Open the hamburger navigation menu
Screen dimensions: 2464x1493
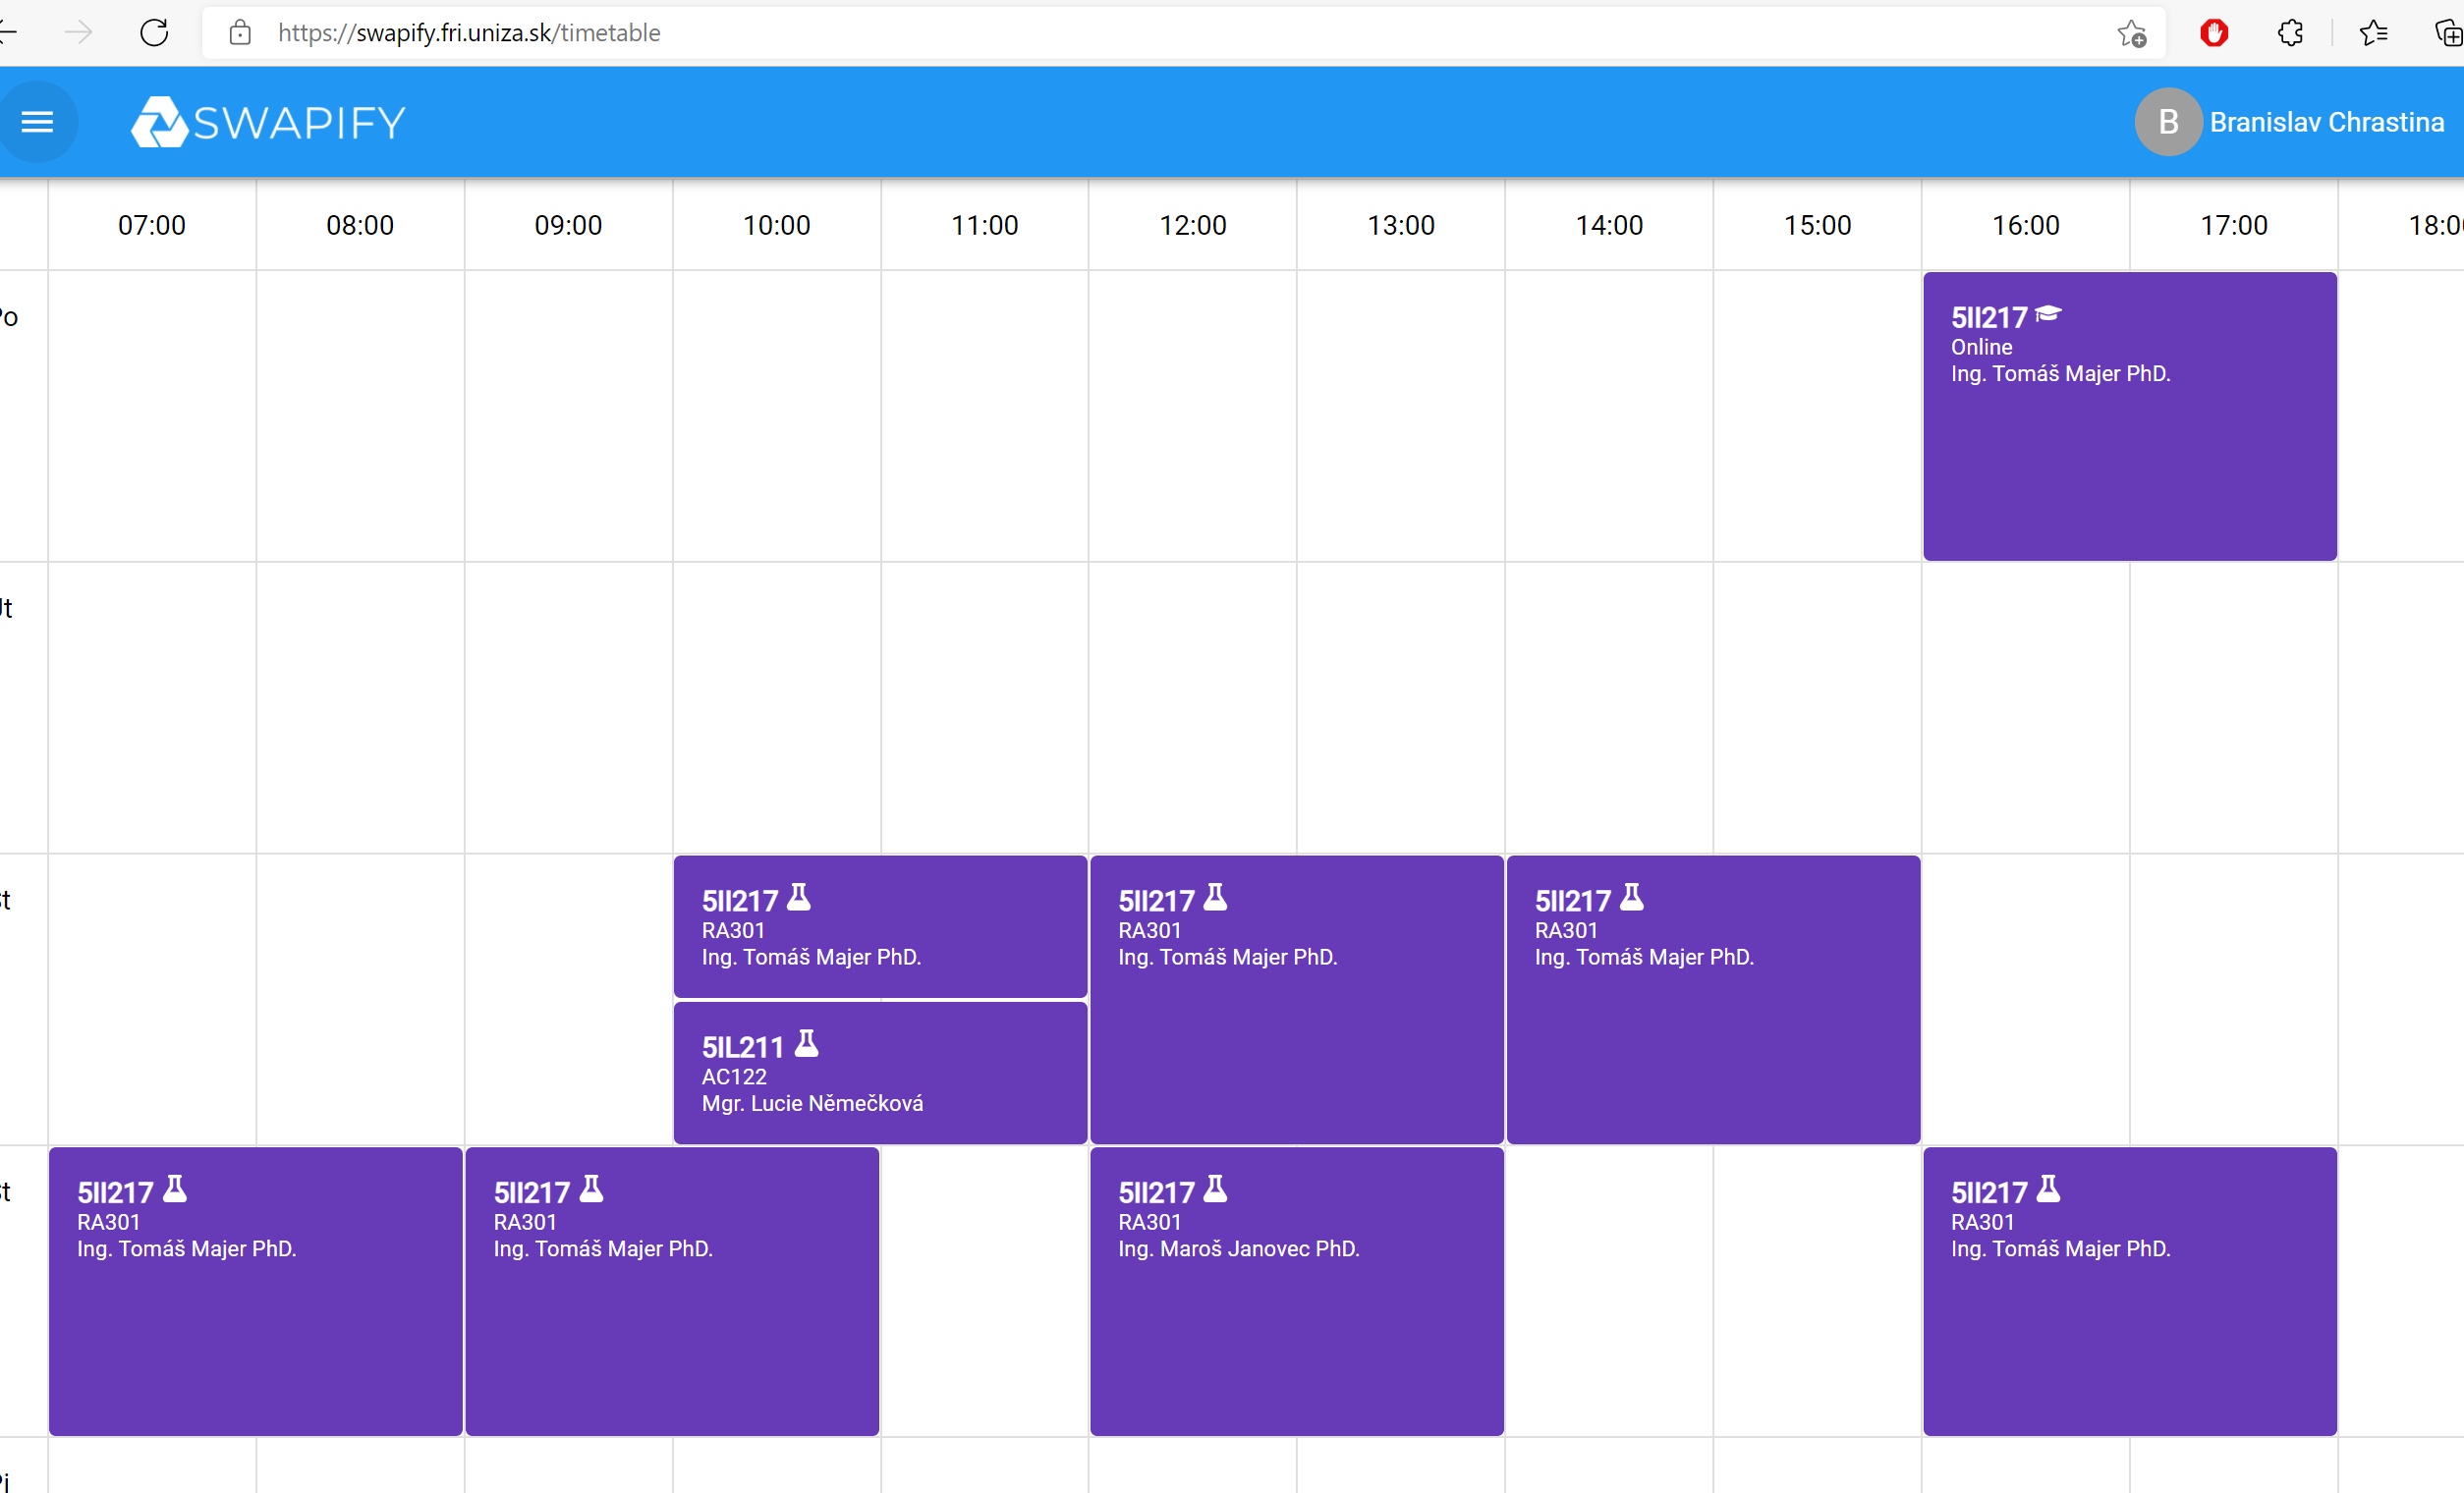tap(38, 122)
